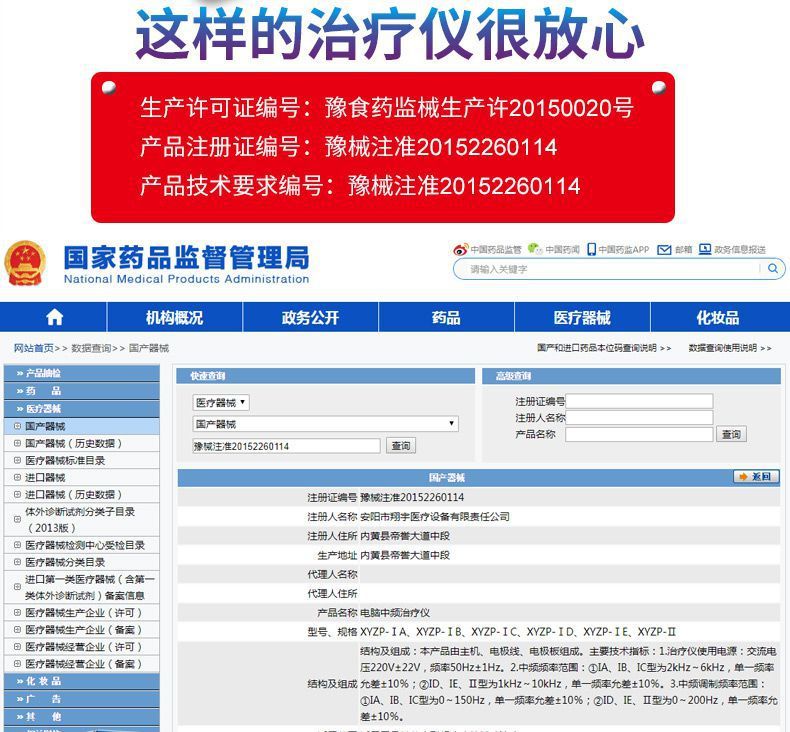The width and height of the screenshot is (790, 732).
Task: Select the 广告 sidebar section
Action: (x=82, y=699)
